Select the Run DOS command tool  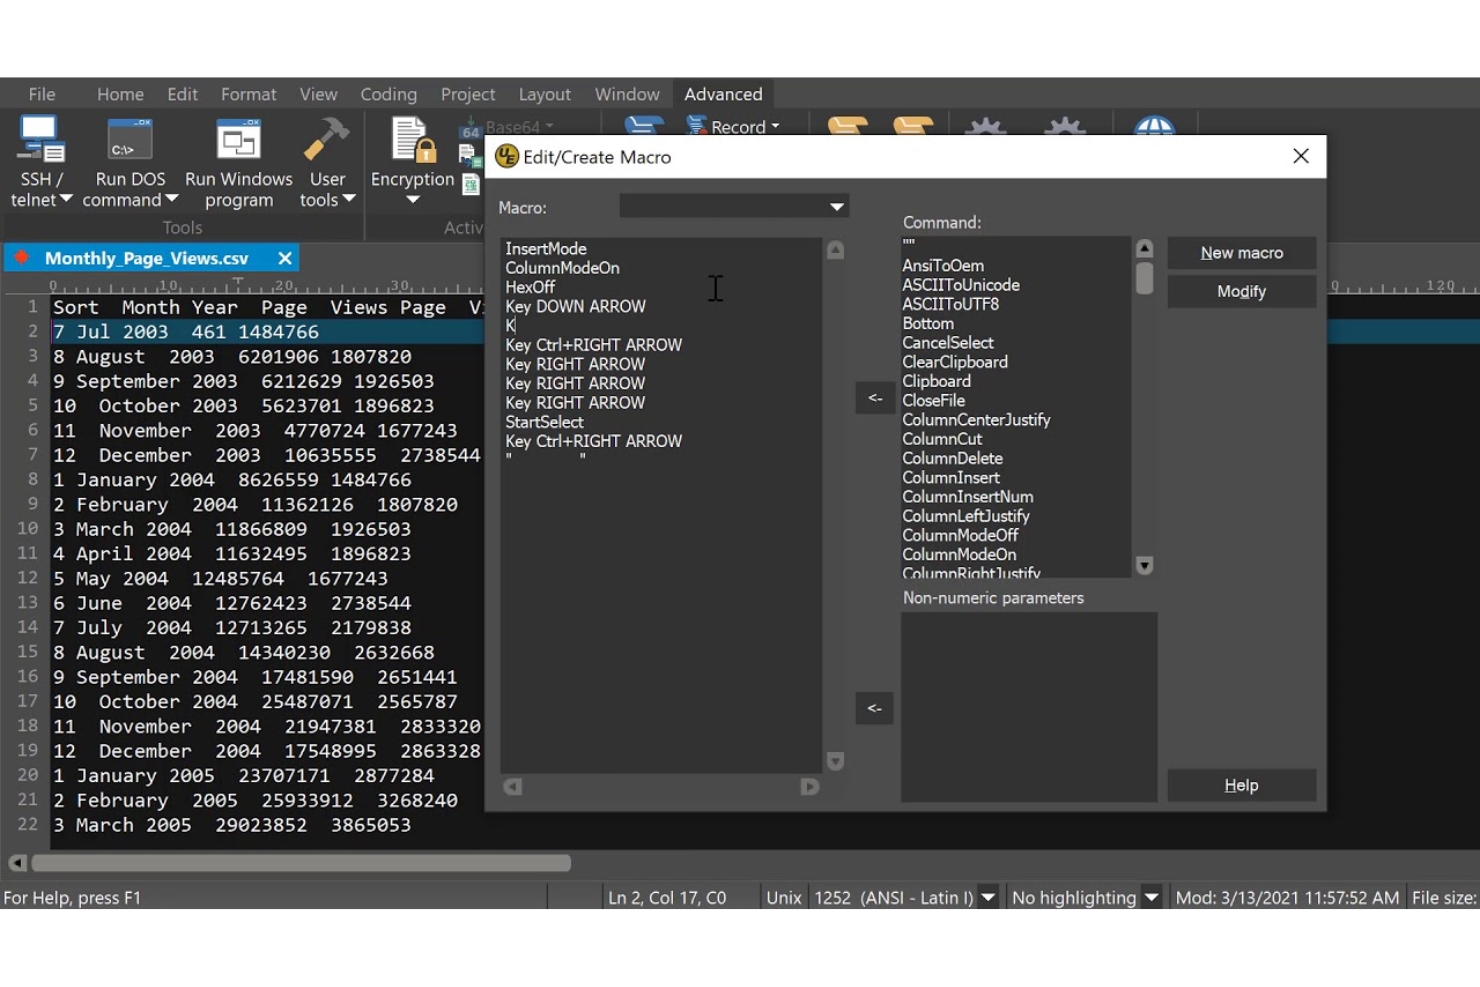(128, 160)
